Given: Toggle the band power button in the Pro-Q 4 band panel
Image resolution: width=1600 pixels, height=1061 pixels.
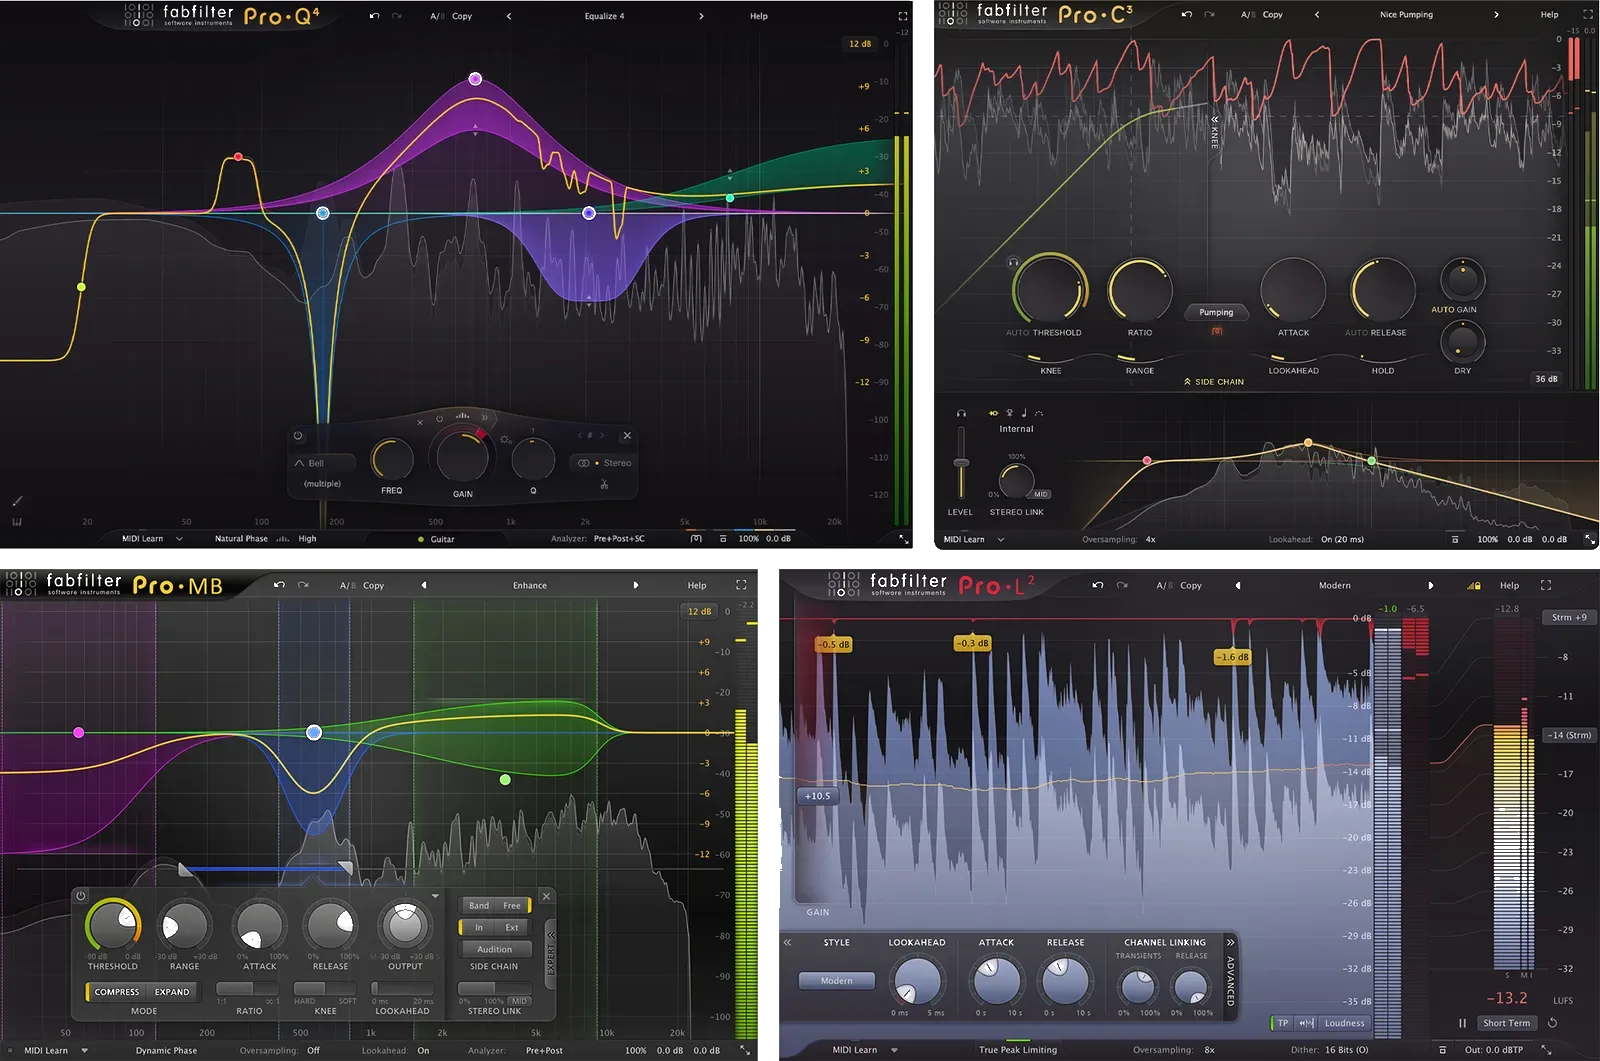Looking at the screenshot, I should point(298,436).
